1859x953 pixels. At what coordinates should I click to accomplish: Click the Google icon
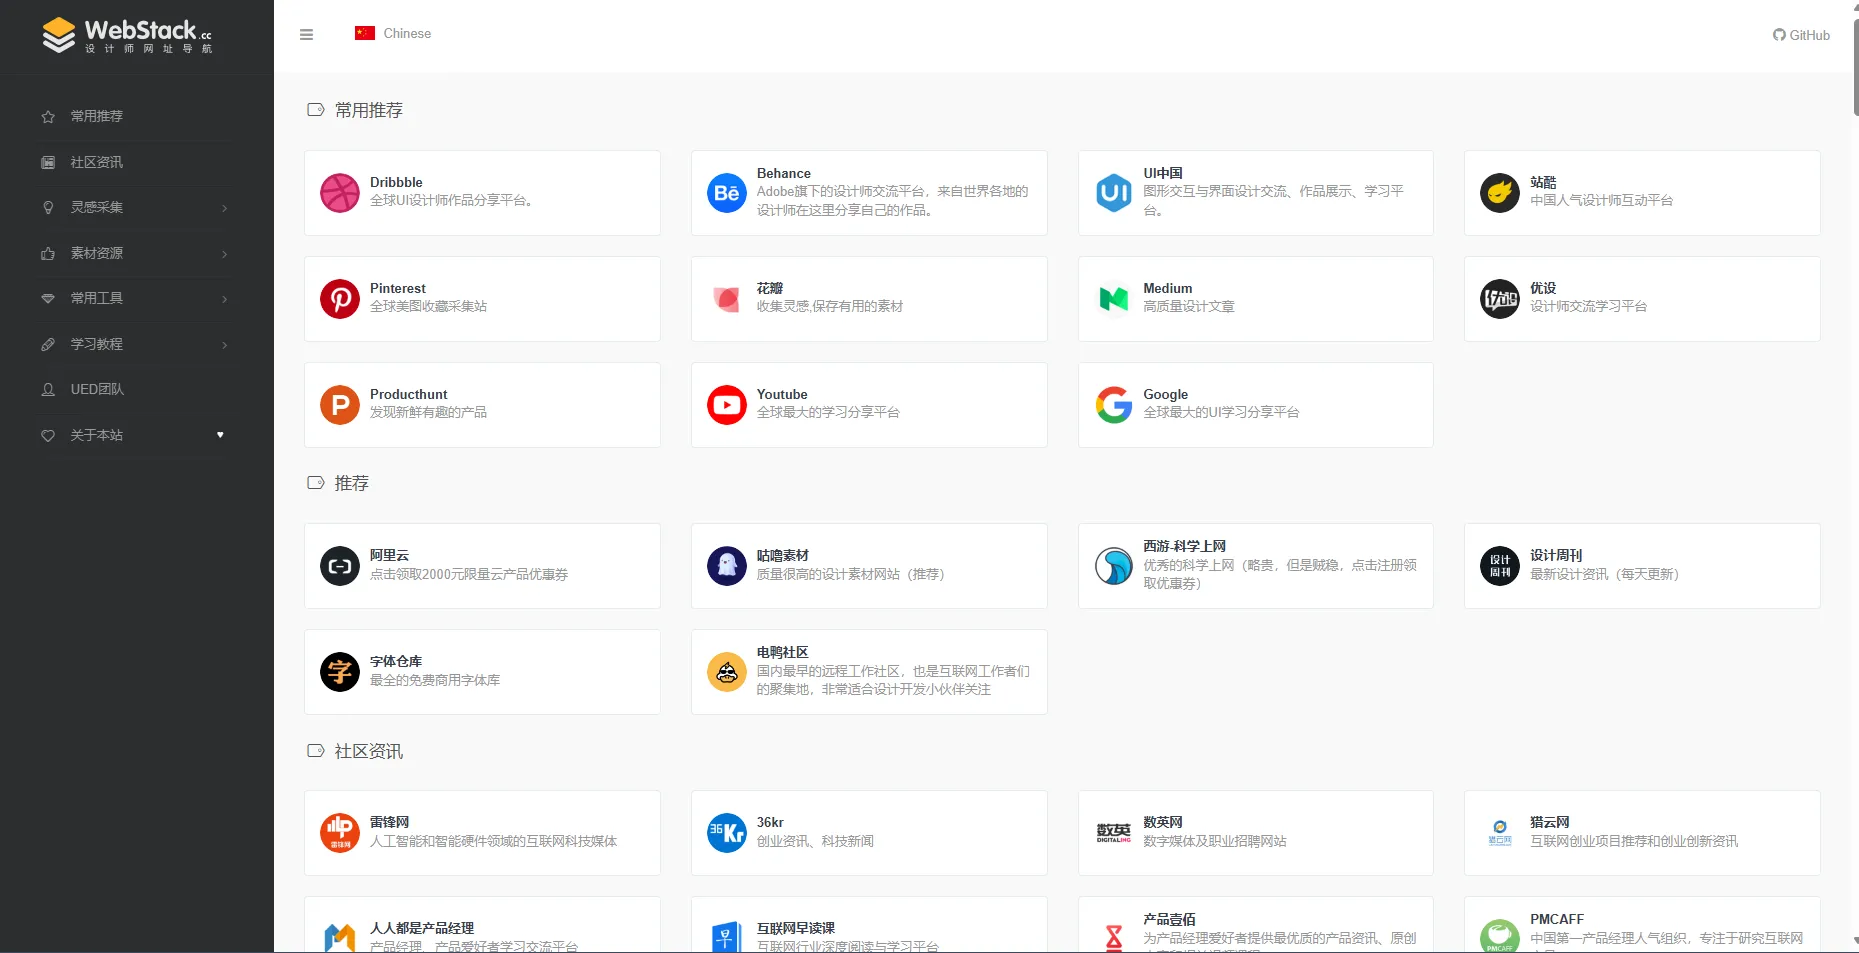point(1114,405)
